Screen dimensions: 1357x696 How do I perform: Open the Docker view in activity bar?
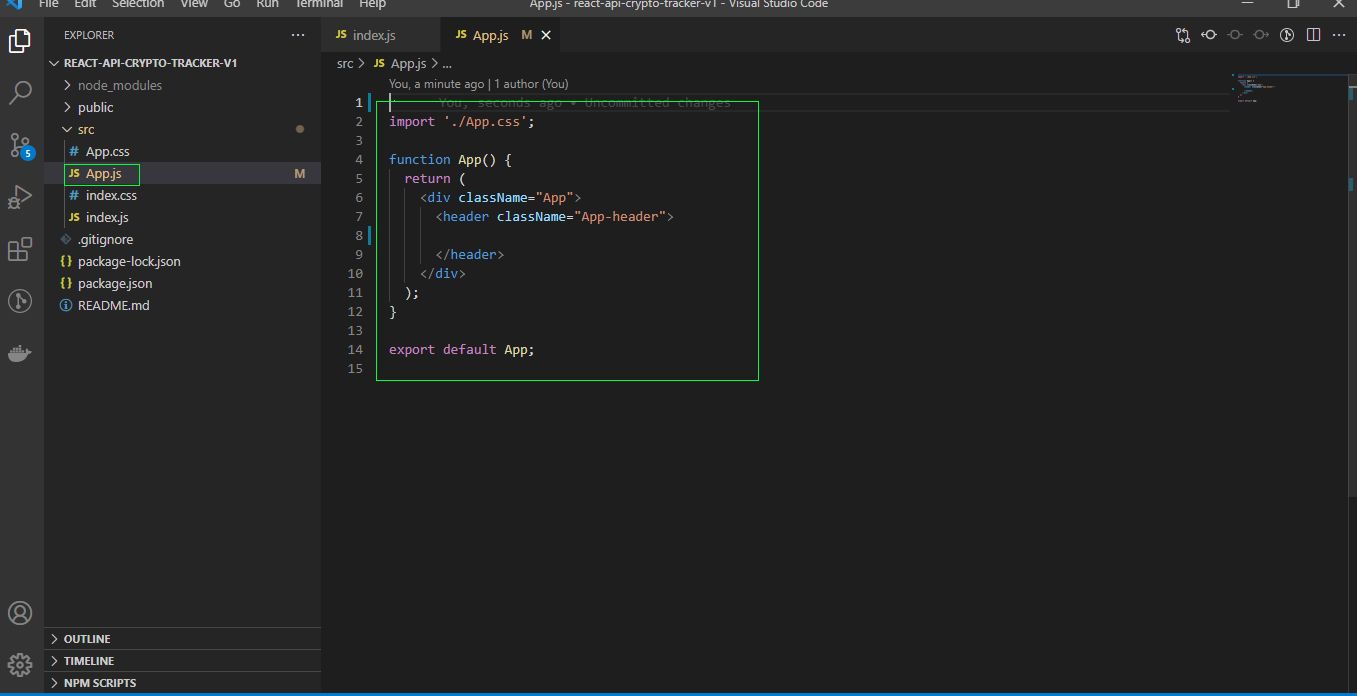(20, 353)
